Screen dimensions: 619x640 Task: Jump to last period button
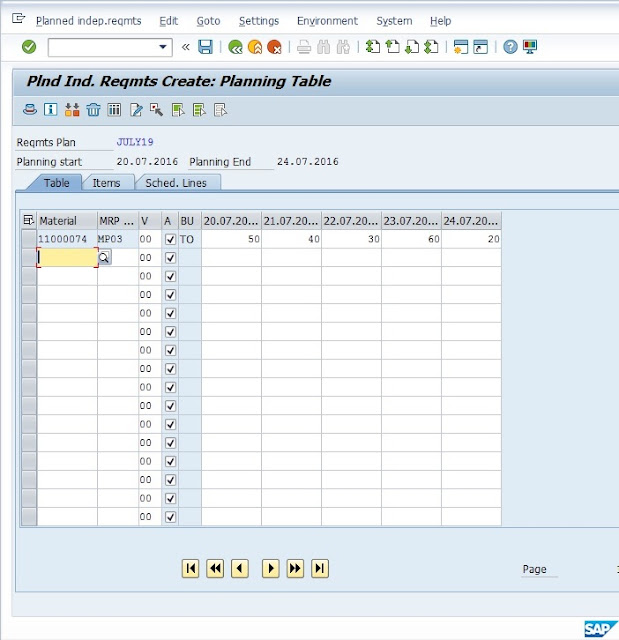319,569
